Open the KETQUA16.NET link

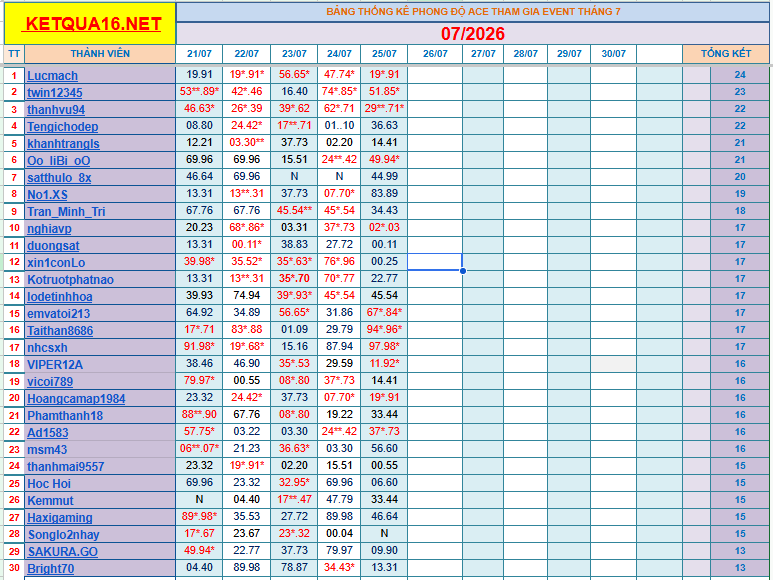pyautogui.click(x=93, y=24)
